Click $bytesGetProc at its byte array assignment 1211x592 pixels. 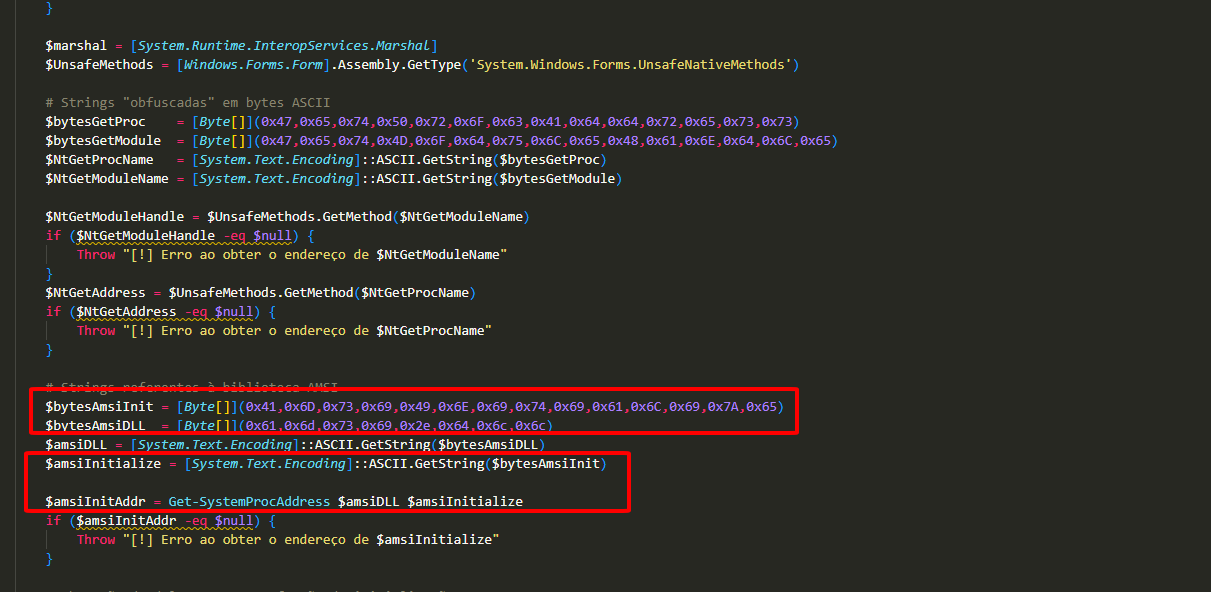point(95,122)
